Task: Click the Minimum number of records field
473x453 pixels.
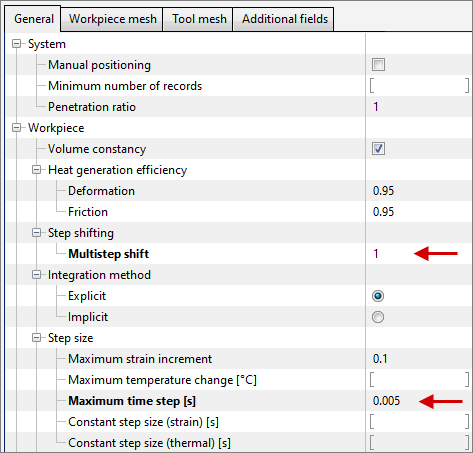Action: click(x=419, y=86)
